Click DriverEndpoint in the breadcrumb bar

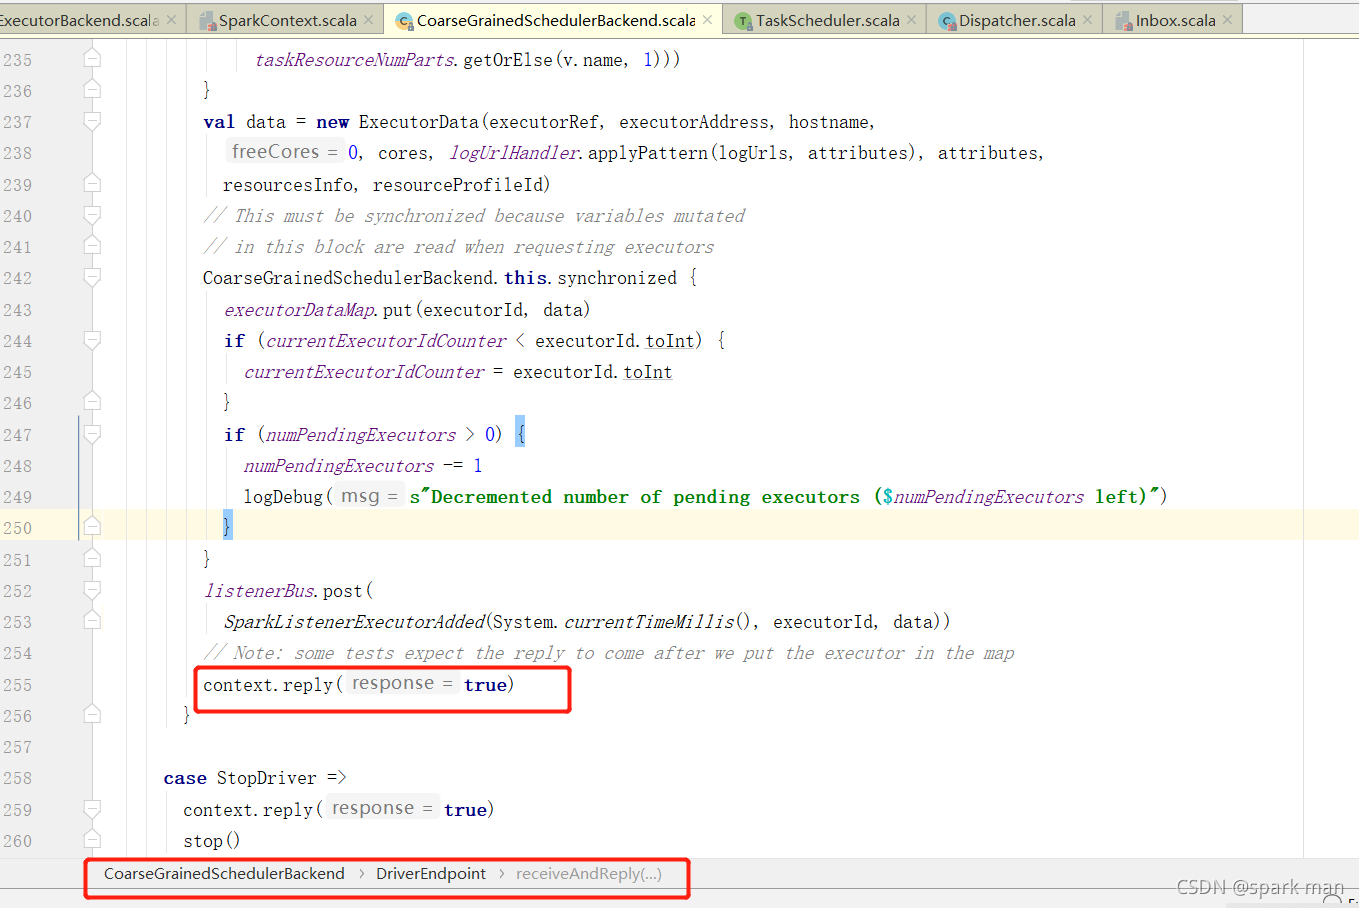431,874
